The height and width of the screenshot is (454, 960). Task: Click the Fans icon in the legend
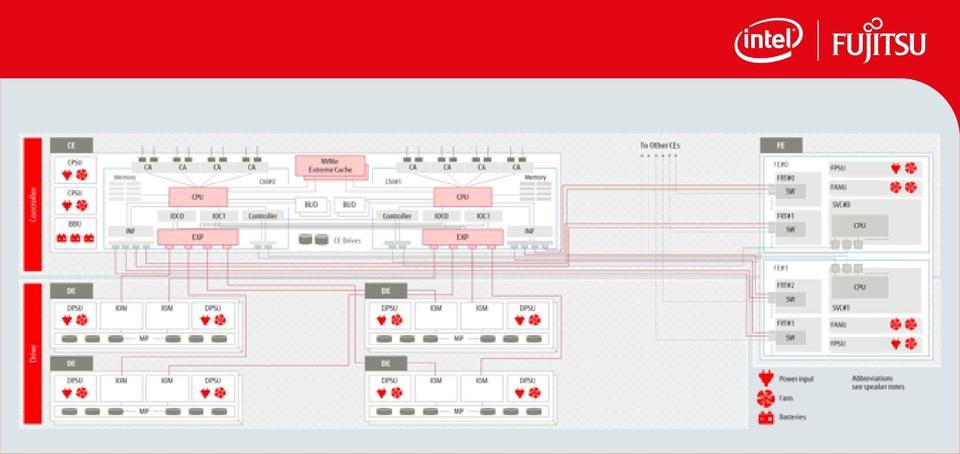tap(768, 399)
